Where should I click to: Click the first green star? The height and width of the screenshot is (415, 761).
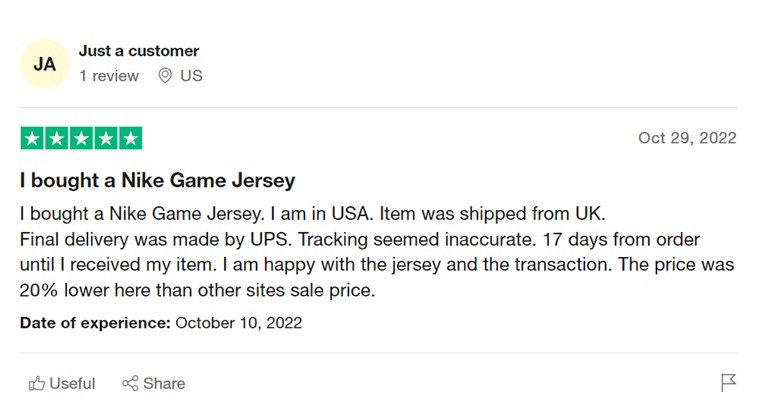(32, 138)
